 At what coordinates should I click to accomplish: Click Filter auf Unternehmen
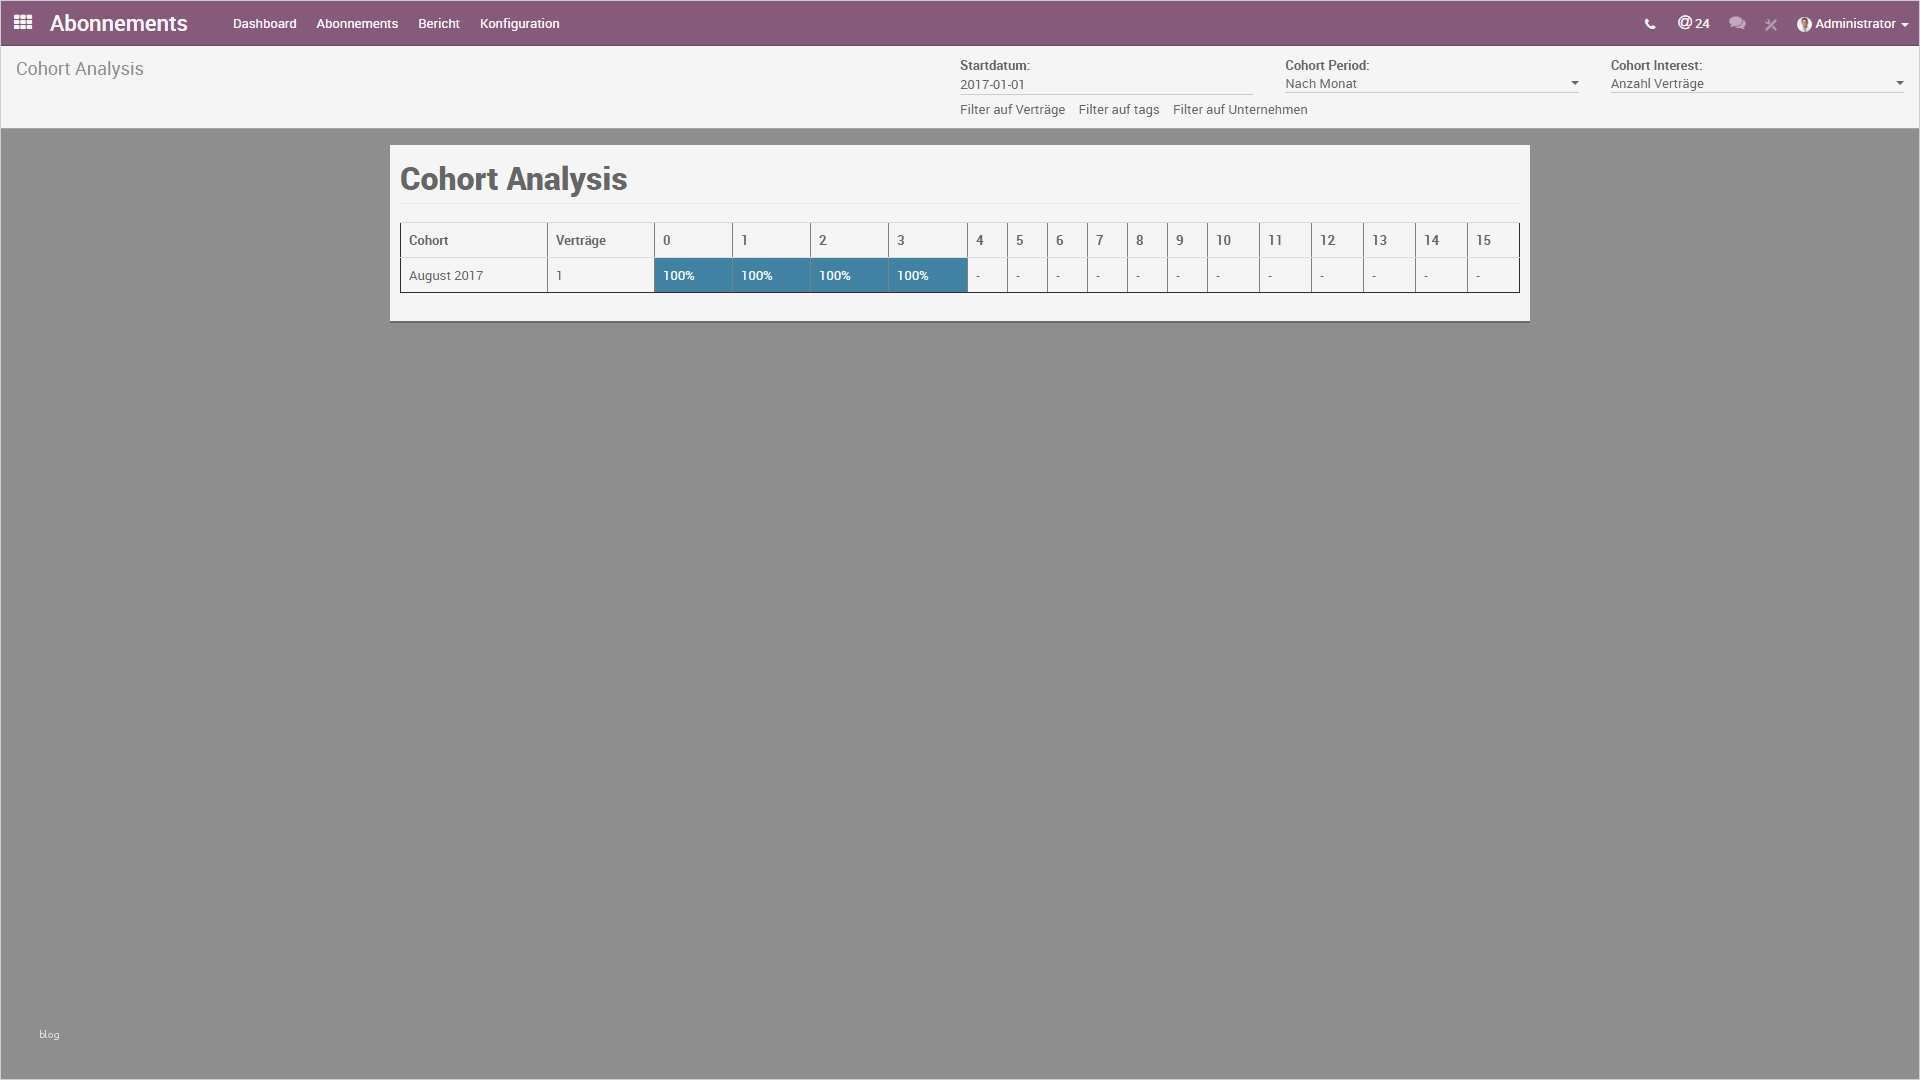pyautogui.click(x=1239, y=110)
